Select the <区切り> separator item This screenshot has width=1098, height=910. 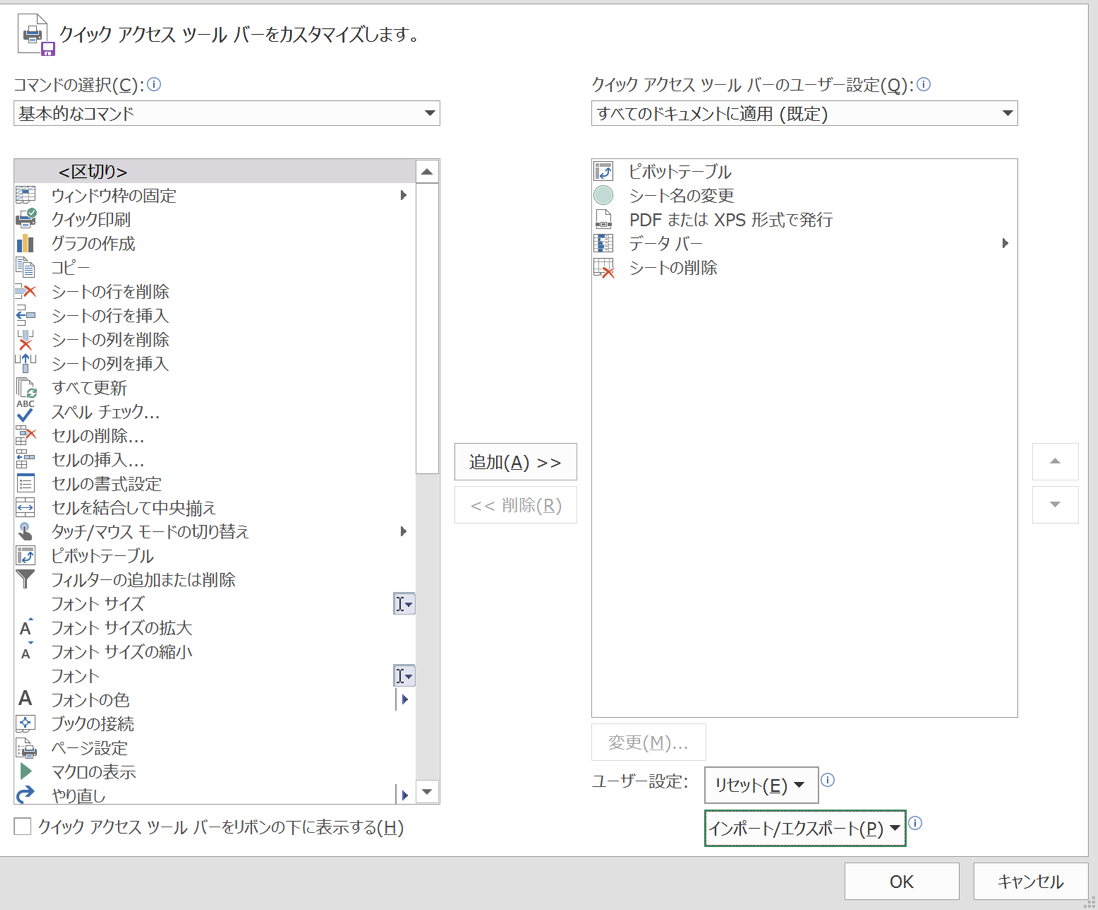pyautogui.click(x=93, y=172)
